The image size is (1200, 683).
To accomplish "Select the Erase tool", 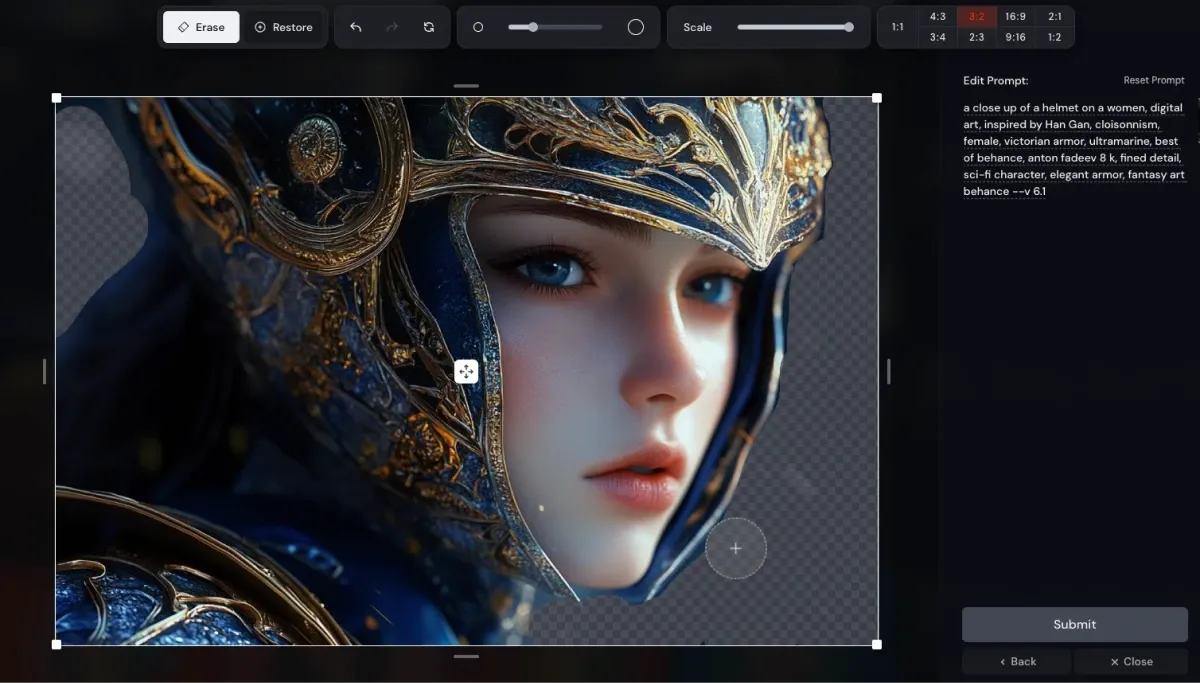I will pyautogui.click(x=201, y=27).
